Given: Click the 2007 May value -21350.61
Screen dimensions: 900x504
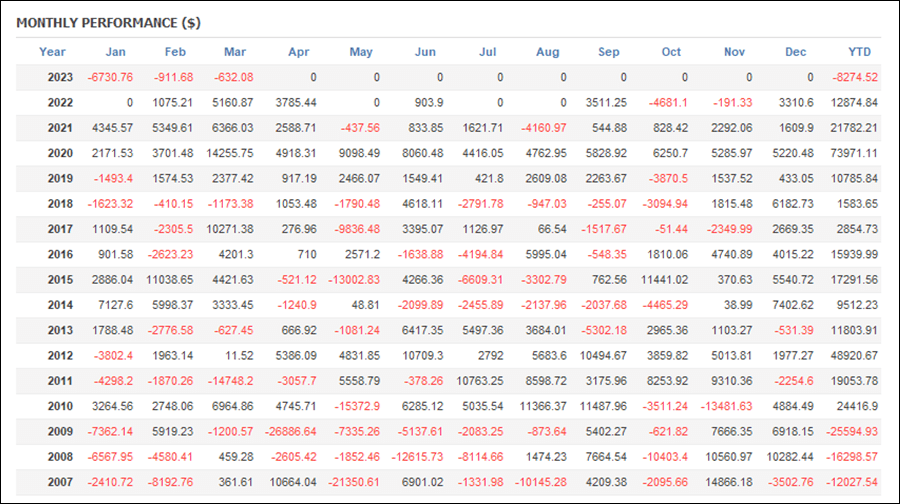Looking at the screenshot, I should (354, 482).
